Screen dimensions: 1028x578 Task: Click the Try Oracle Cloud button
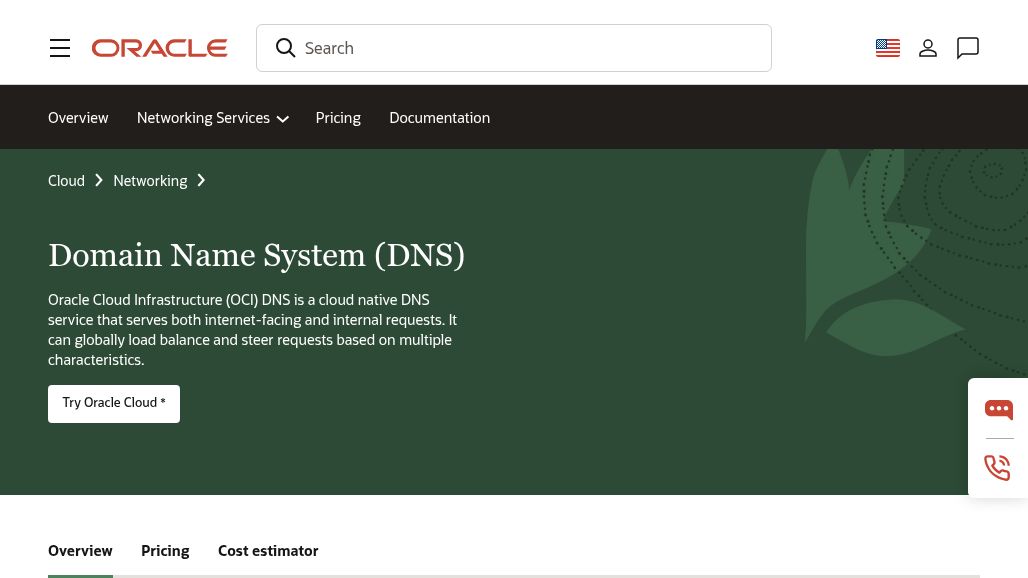click(114, 404)
